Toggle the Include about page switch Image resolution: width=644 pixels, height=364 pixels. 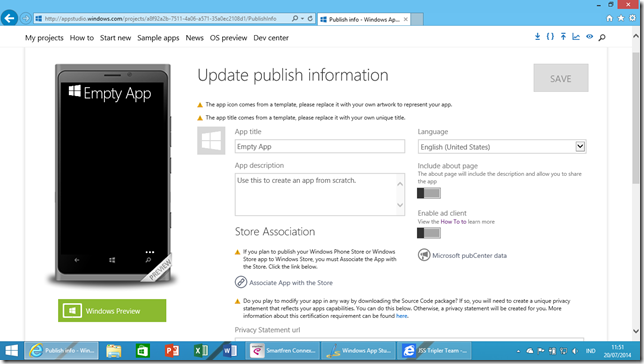[x=429, y=193]
